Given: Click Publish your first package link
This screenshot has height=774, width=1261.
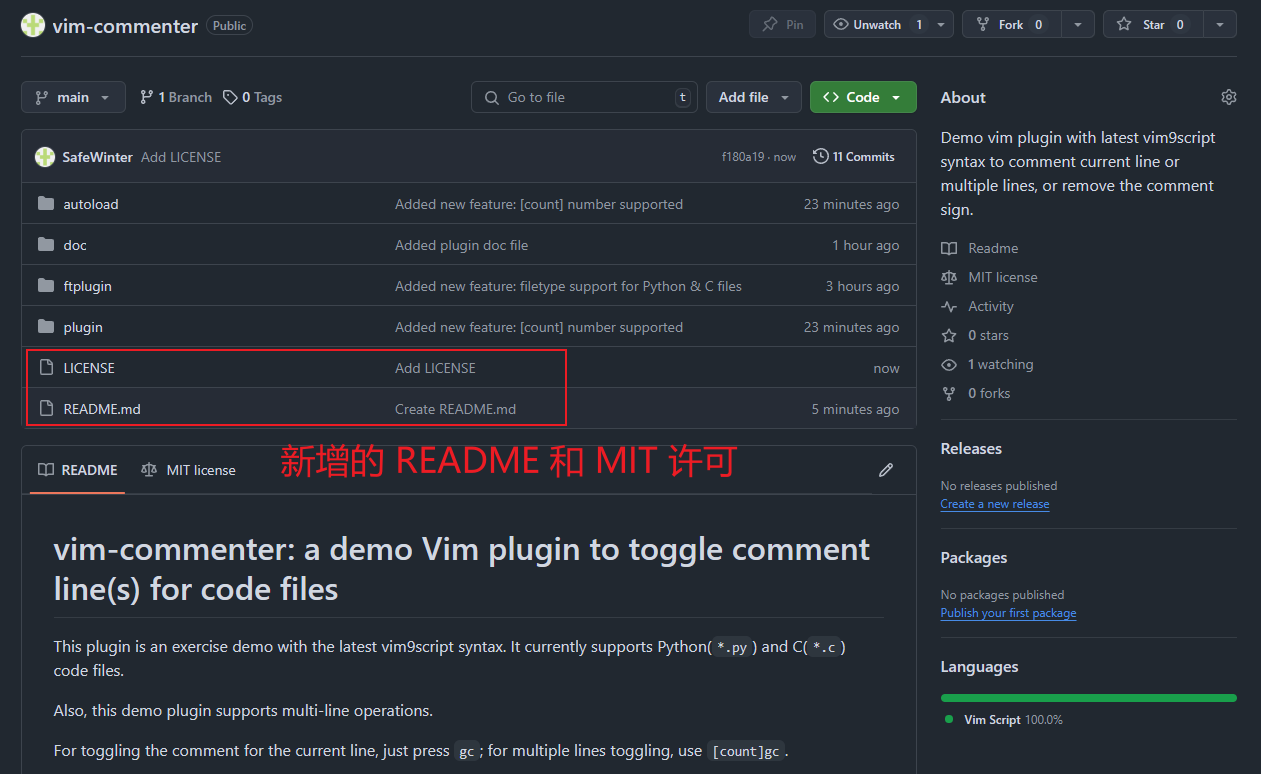Looking at the screenshot, I should (1008, 613).
